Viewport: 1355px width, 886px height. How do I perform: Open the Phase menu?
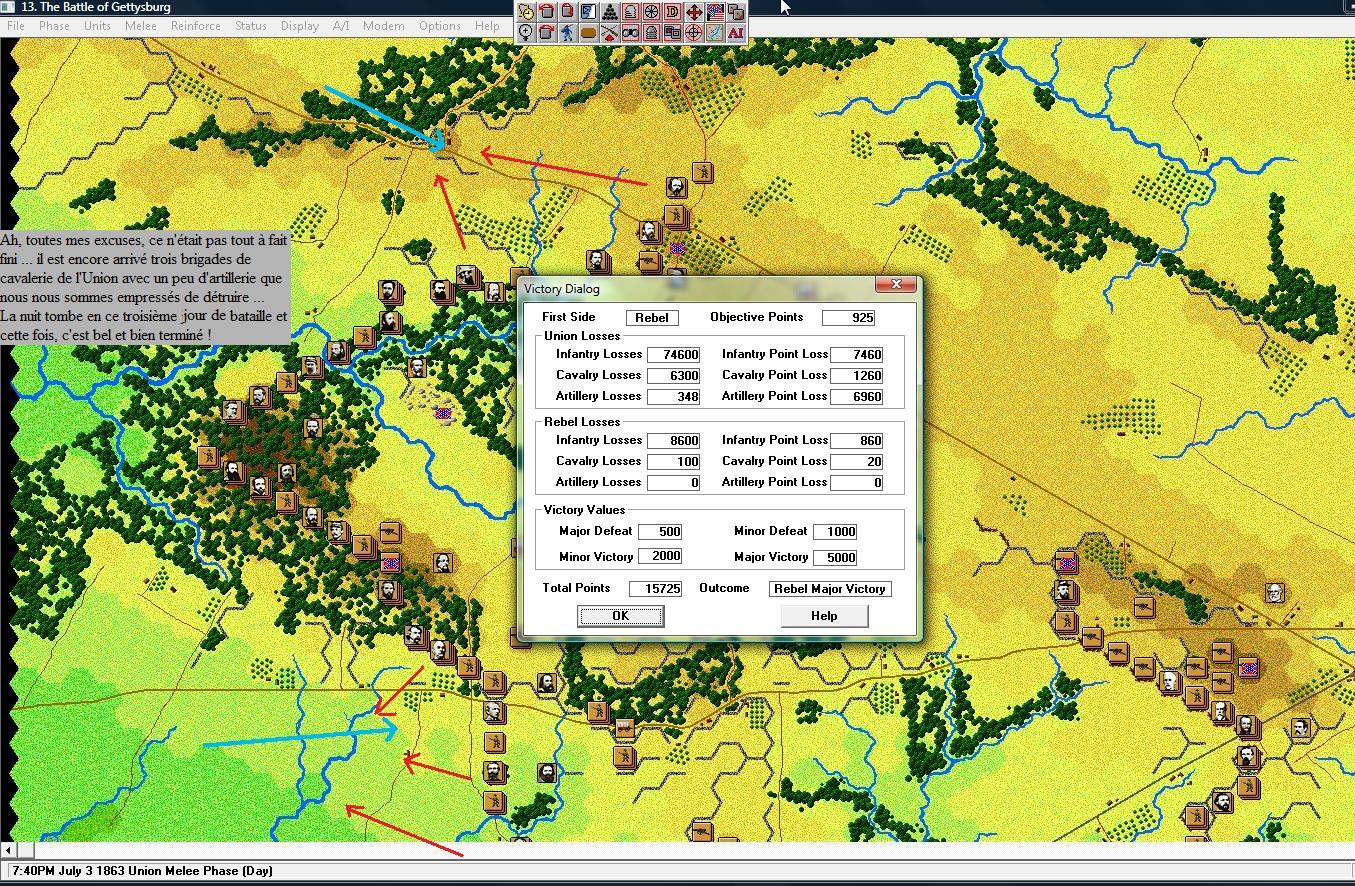[54, 25]
